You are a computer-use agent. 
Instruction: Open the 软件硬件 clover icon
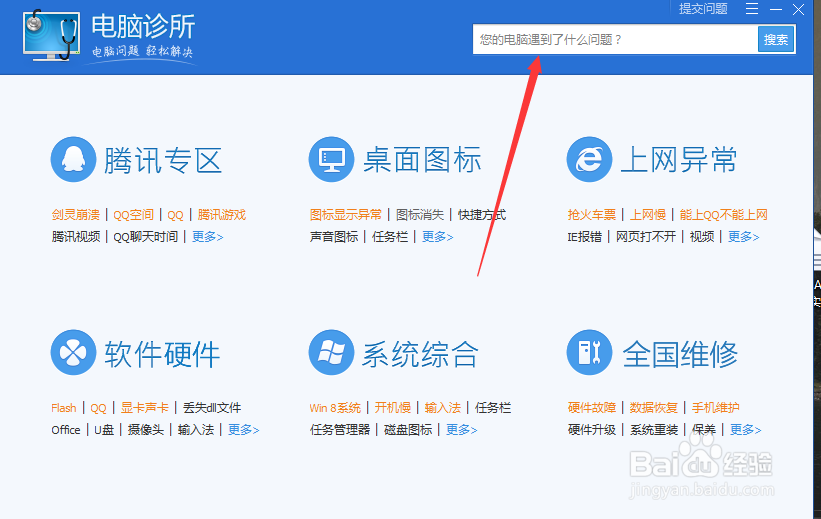tap(73, 352)
